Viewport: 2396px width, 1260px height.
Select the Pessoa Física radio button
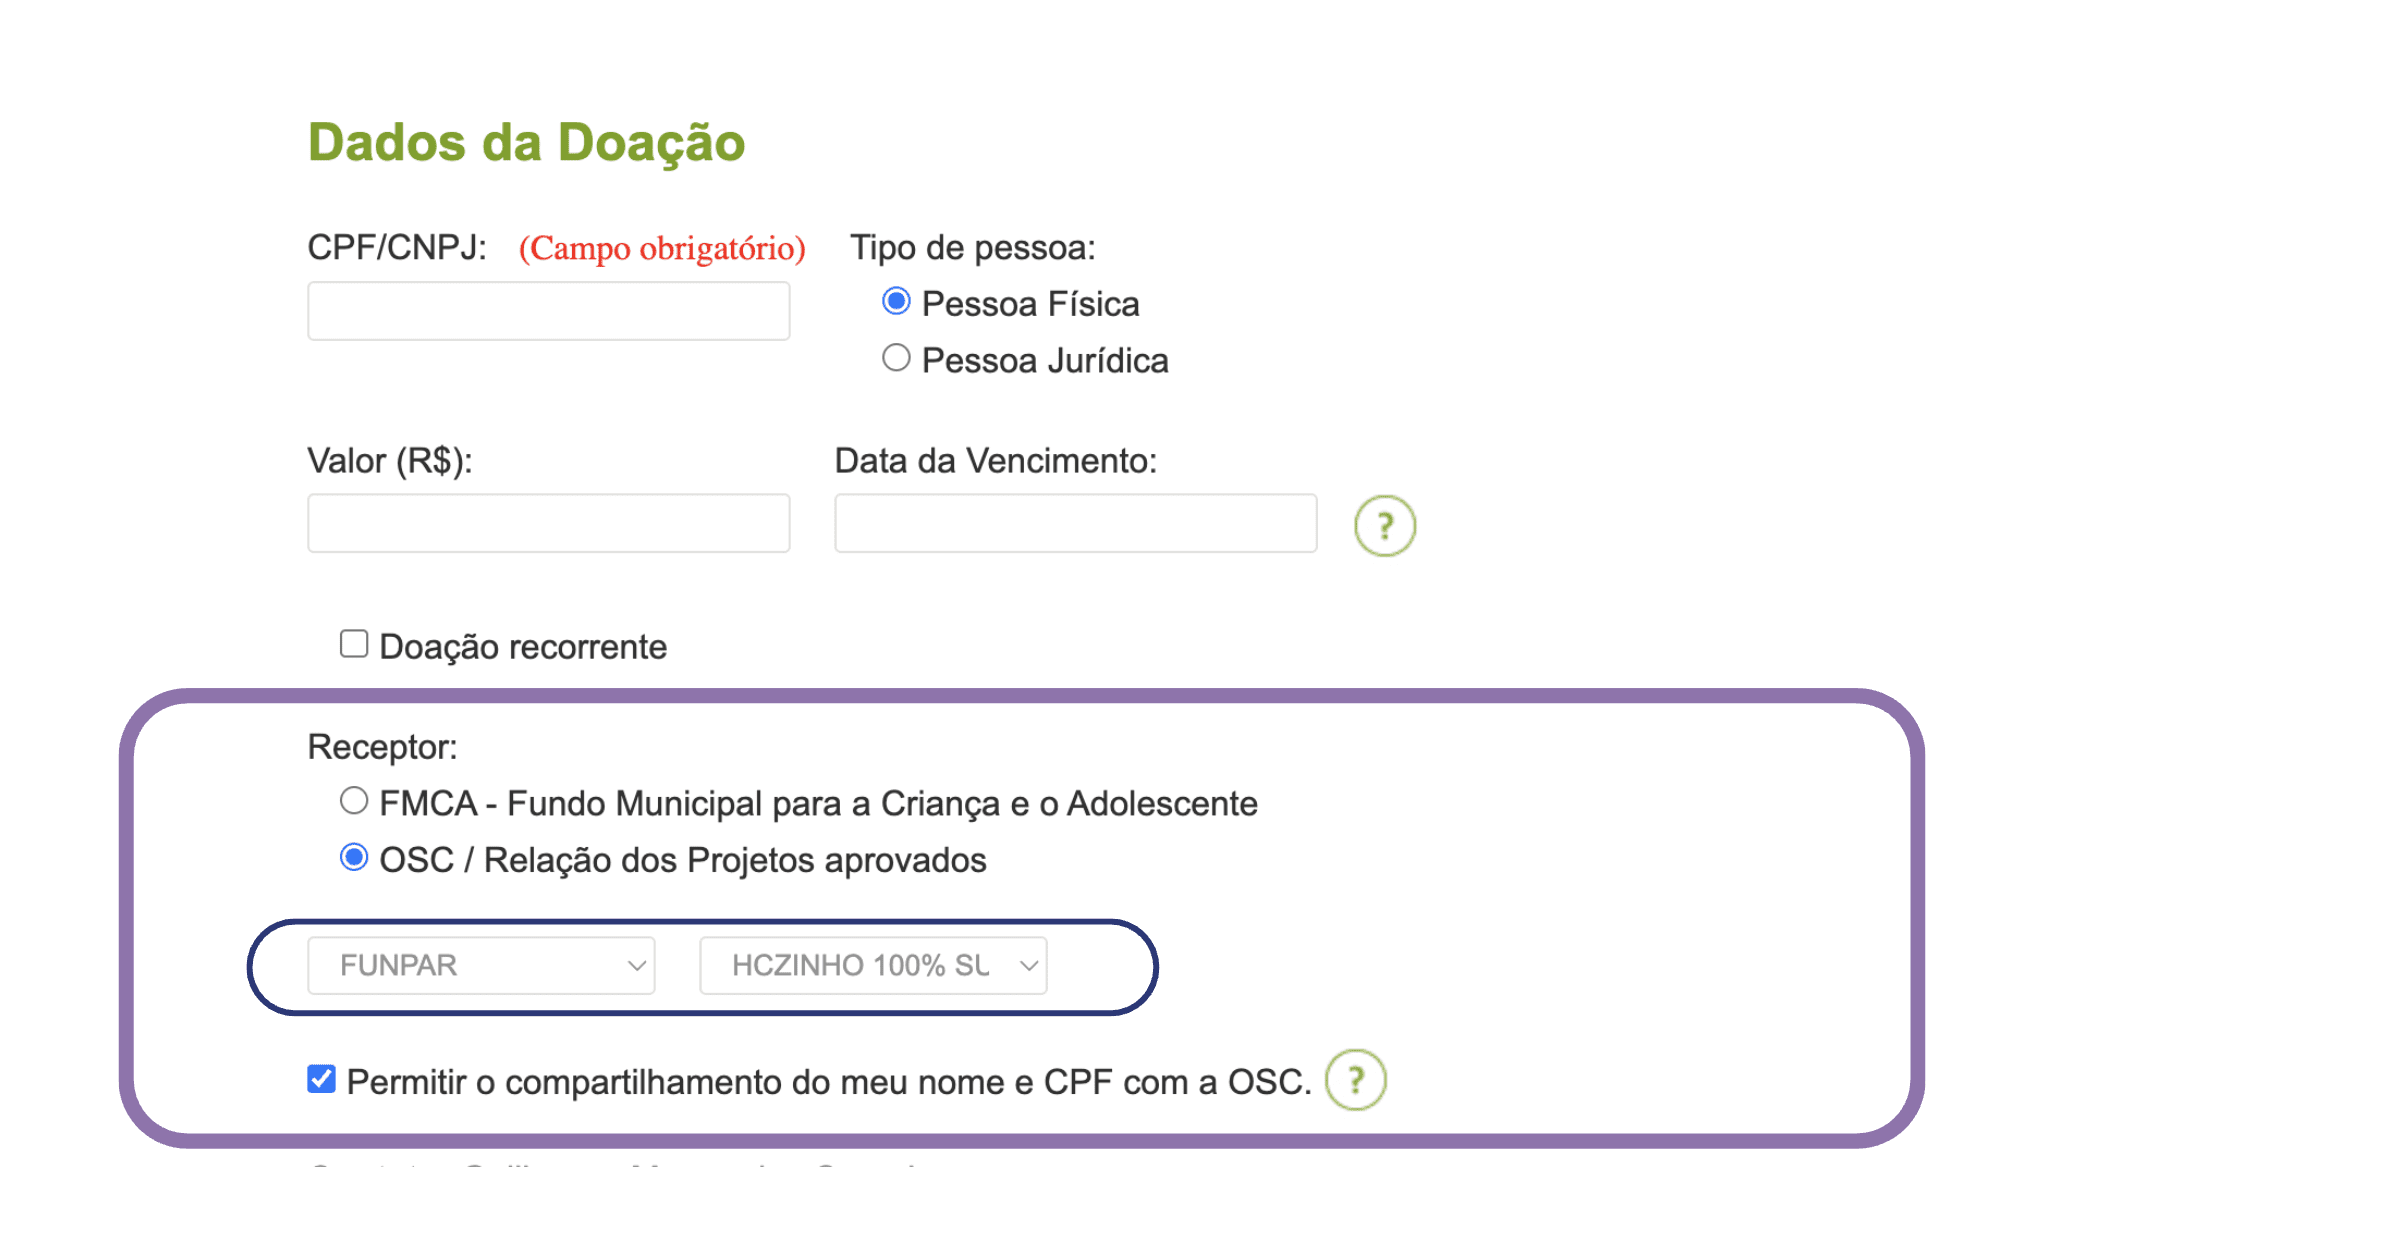pos(896,301)
